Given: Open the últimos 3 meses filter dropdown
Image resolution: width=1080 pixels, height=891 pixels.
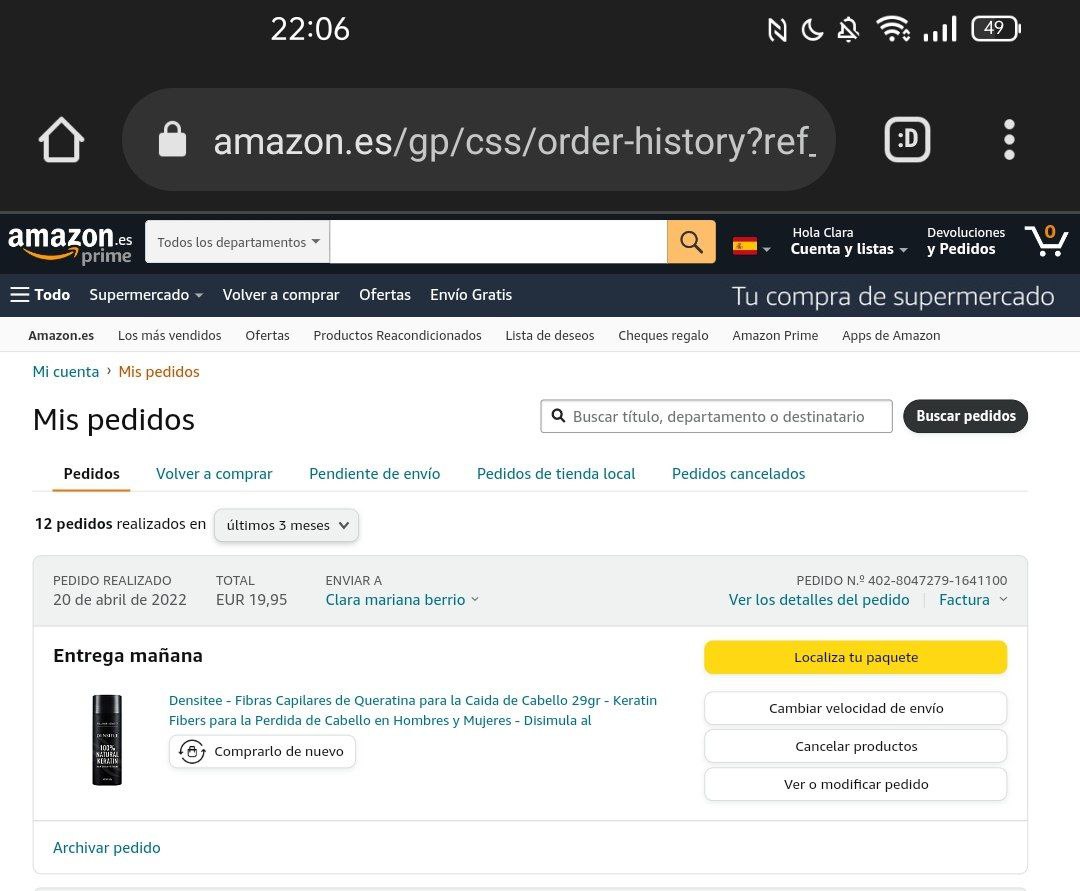Looking at the screenshot, I should pos(287,525).
